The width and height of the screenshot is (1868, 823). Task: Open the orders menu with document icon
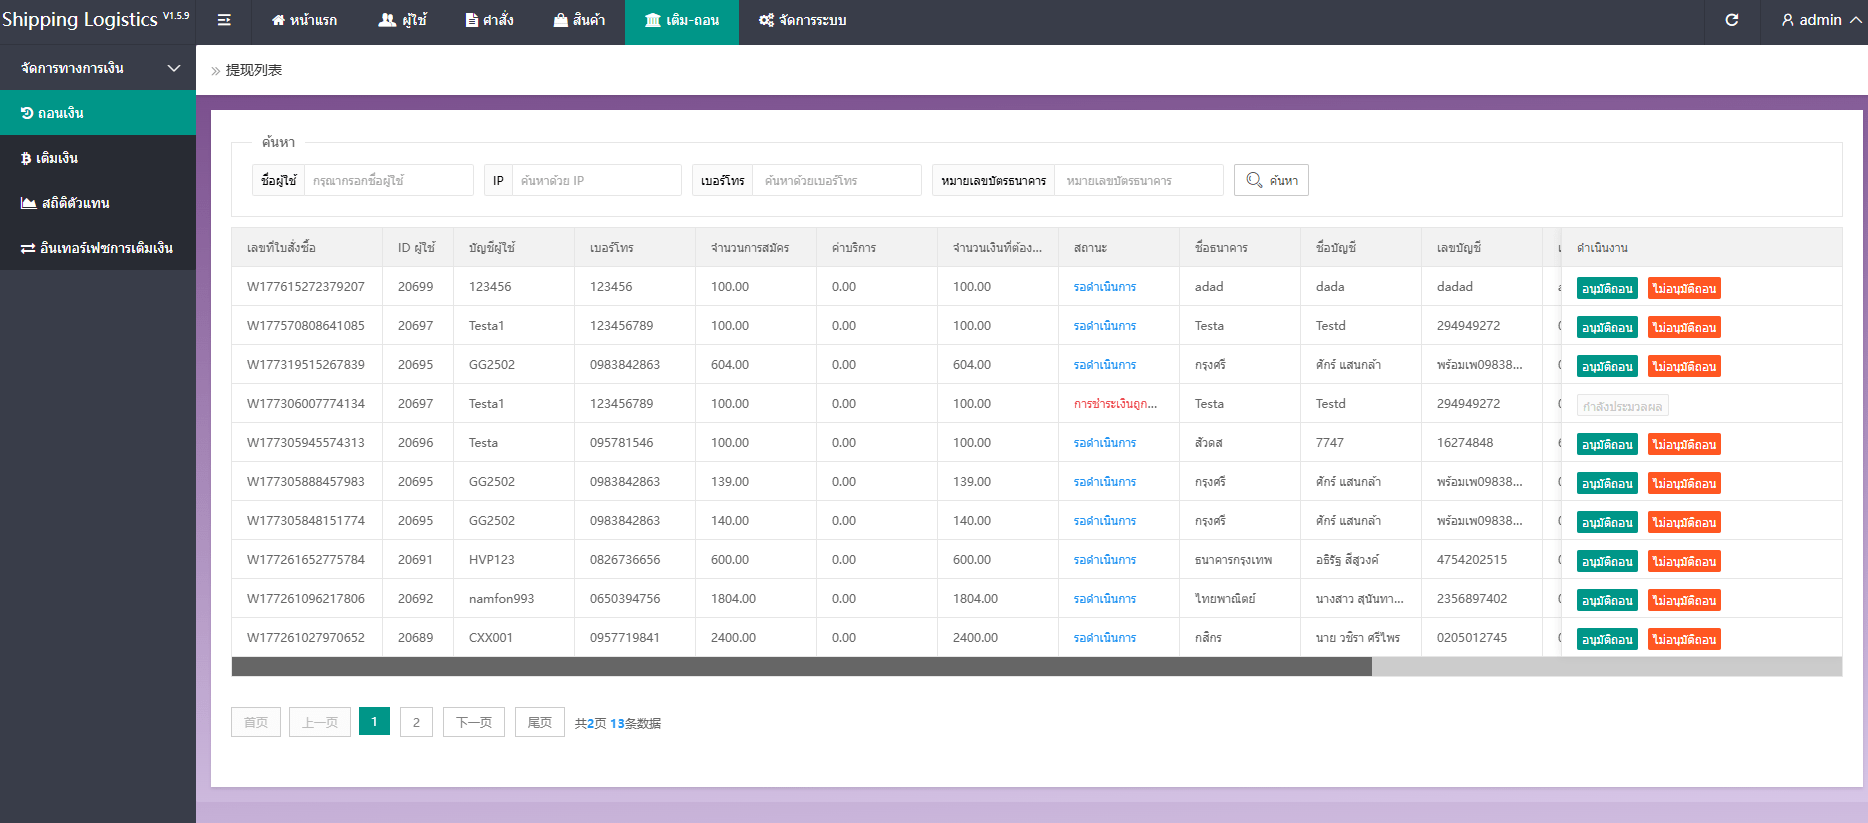489,20
